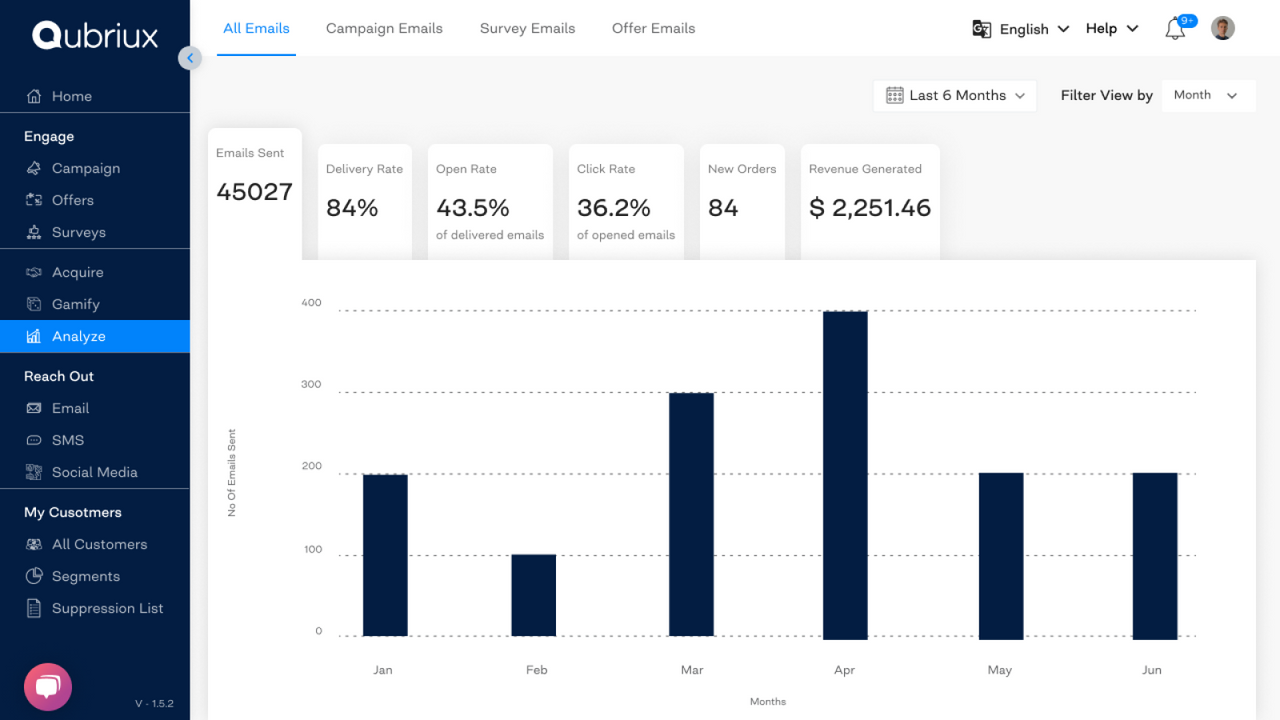
Task: Select the SMS icon in the sidebar
Action: click(34, 440)
